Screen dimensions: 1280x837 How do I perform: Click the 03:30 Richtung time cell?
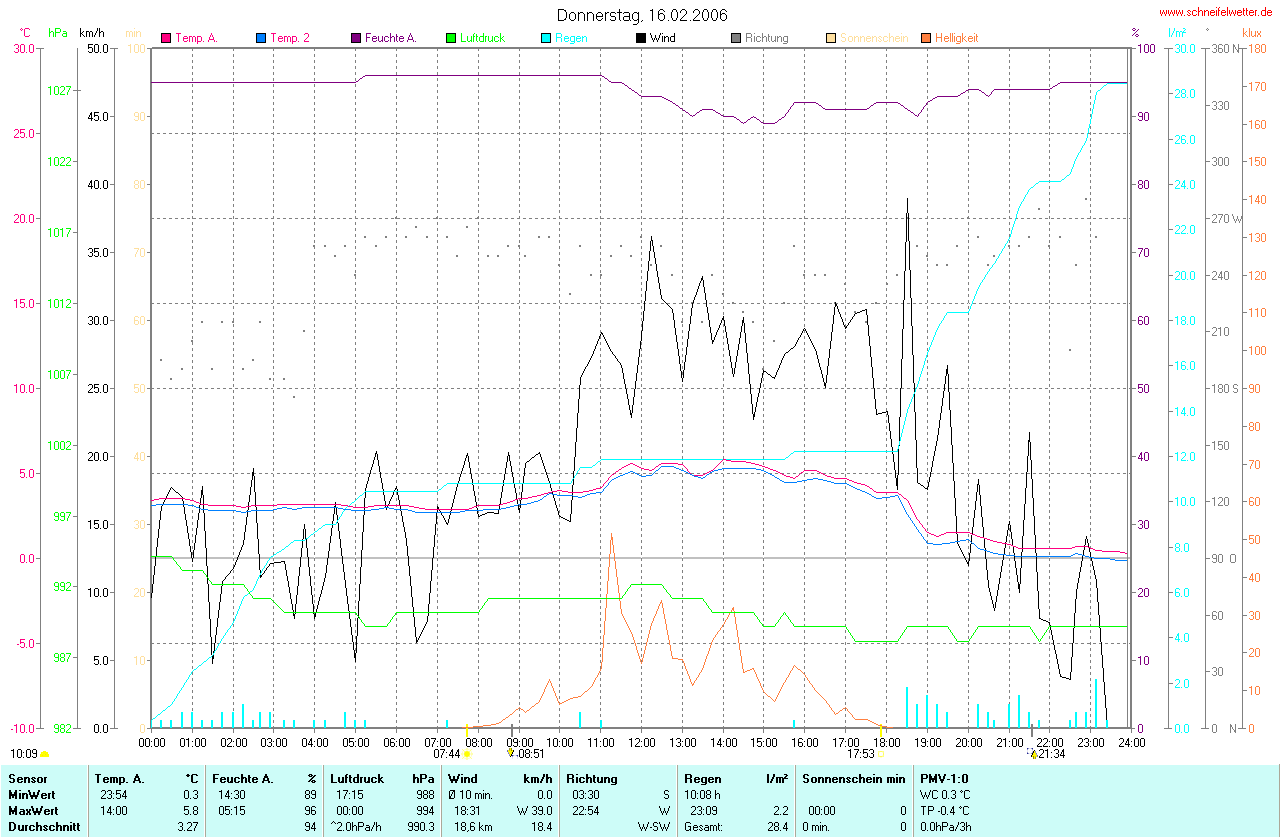[x=585, y=794]
